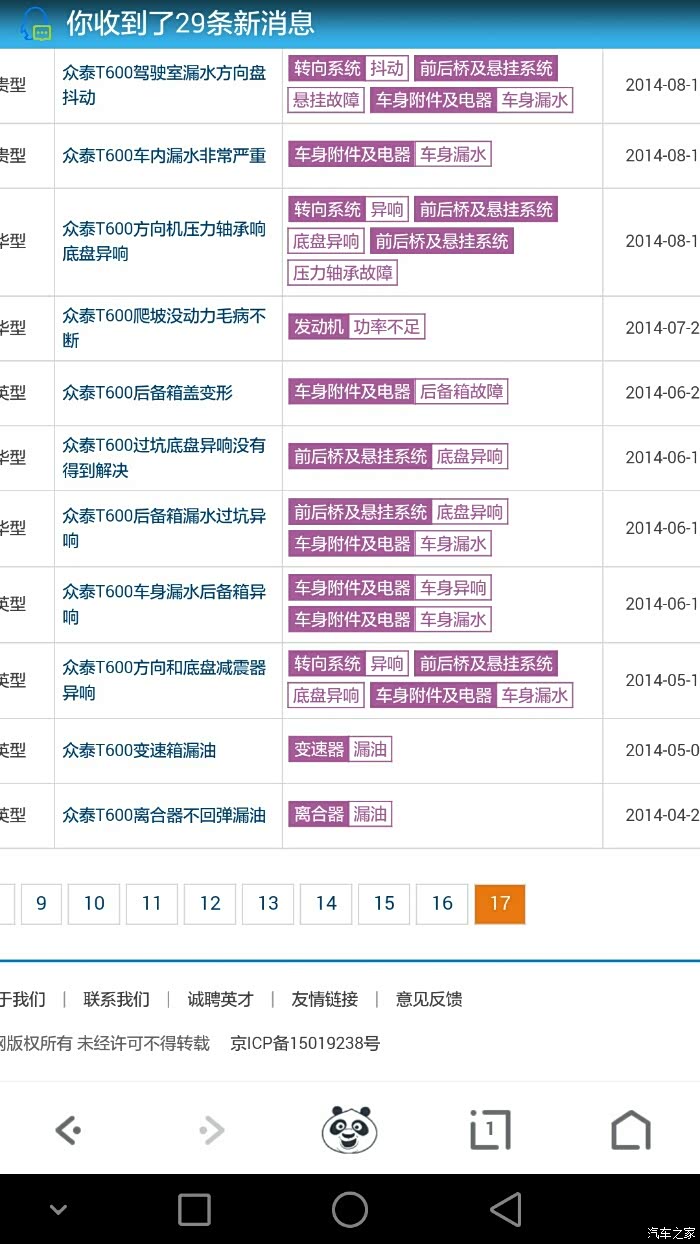Viewport: 700px width, 1244px height.
Task: Open complaint 众泰T600后备箱漏水过坑异响
Action: (x=164, y=528)
